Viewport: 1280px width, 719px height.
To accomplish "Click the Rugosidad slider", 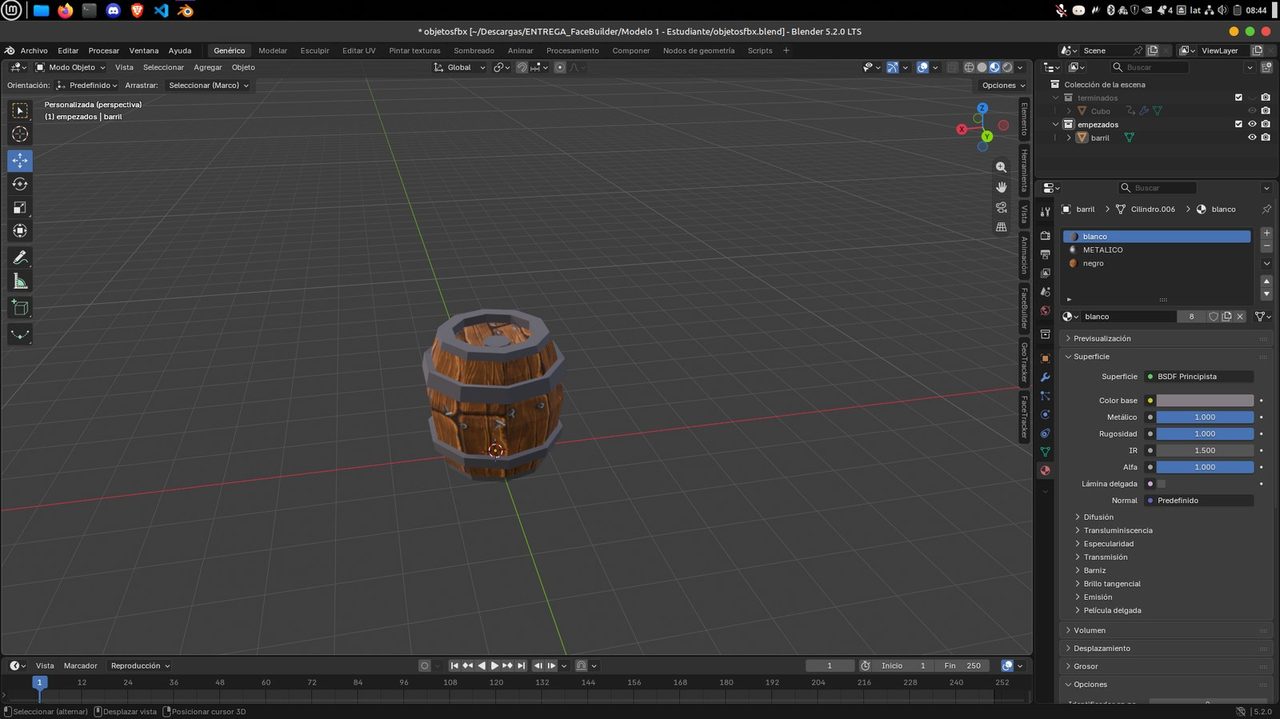I will [x=1205, y=434].
